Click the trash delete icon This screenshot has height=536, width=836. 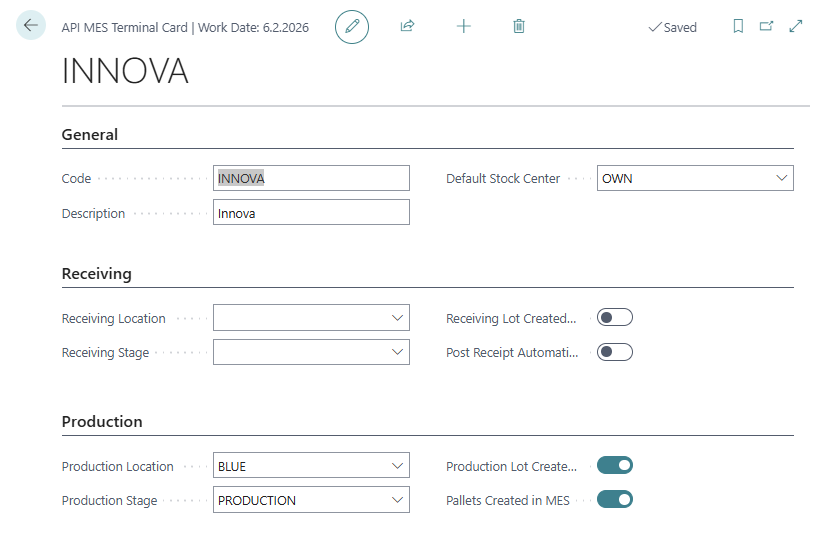point(519,27)
